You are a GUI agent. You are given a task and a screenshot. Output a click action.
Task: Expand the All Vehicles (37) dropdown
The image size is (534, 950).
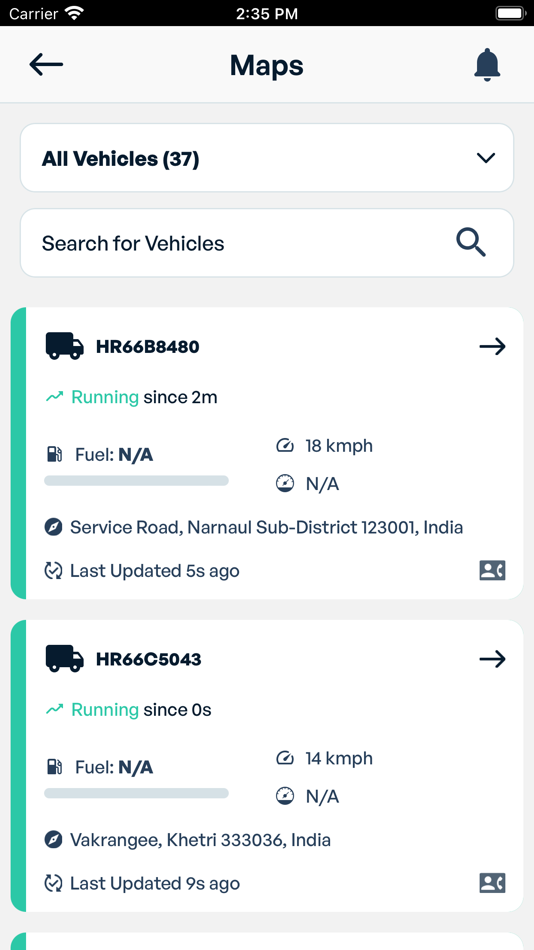pos(267,158)
